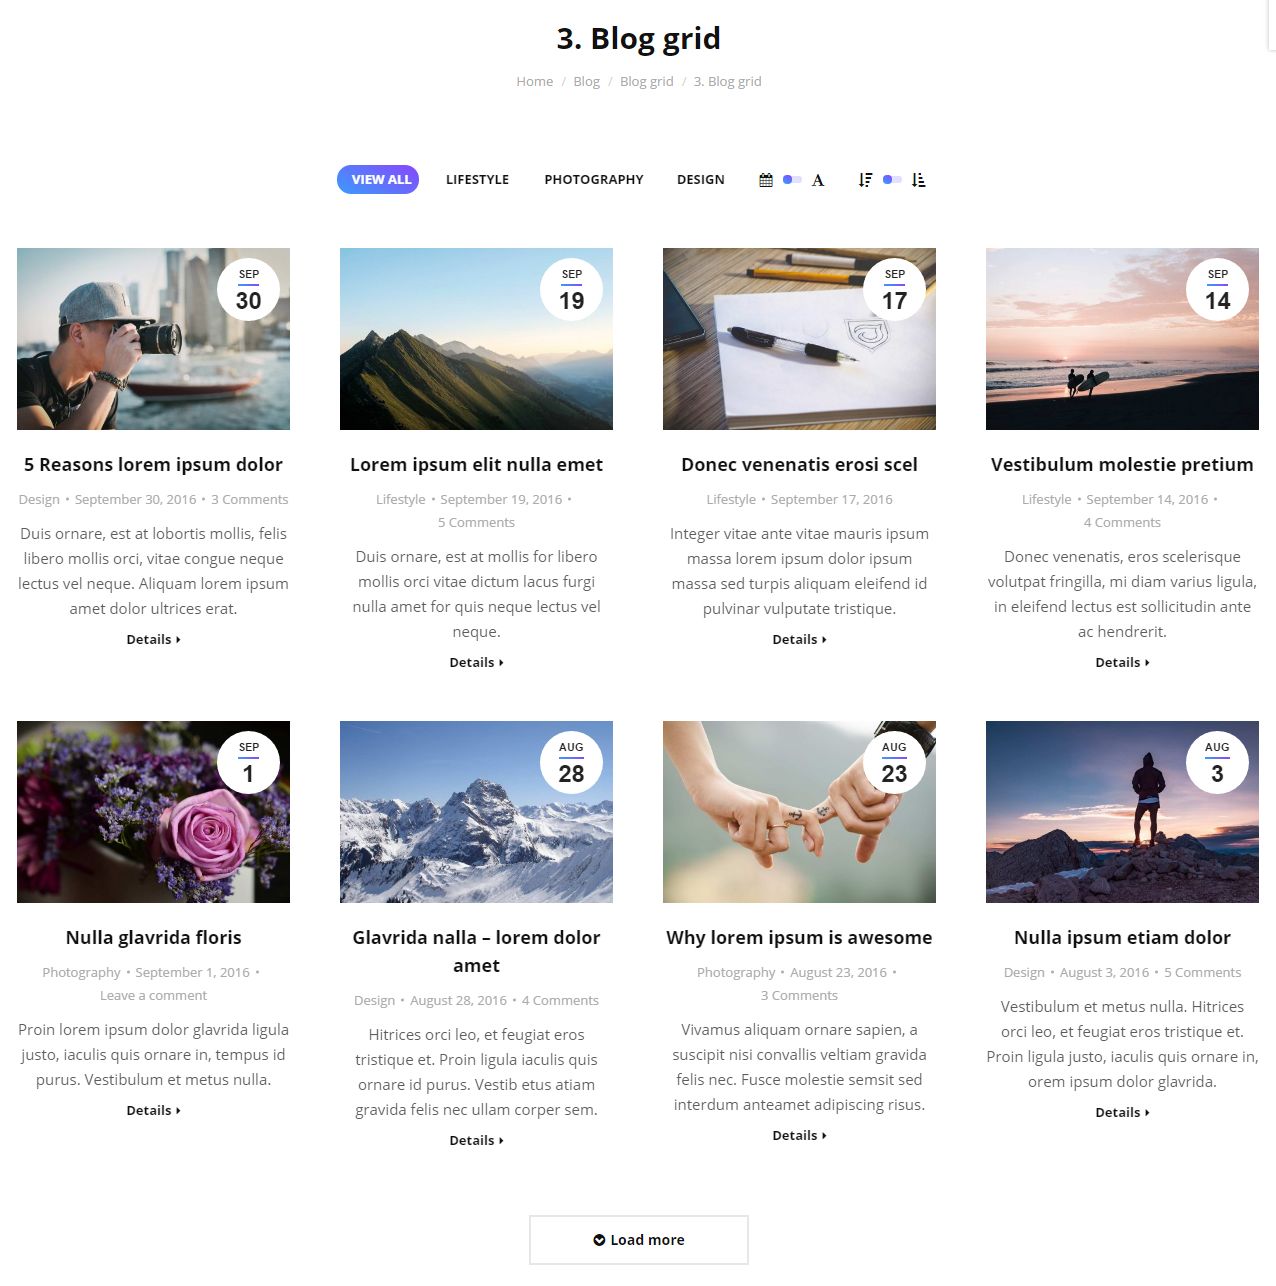
Task: Click the letter A sort-by-name icon
Action: pyautogui.click(x=818, y=180)
